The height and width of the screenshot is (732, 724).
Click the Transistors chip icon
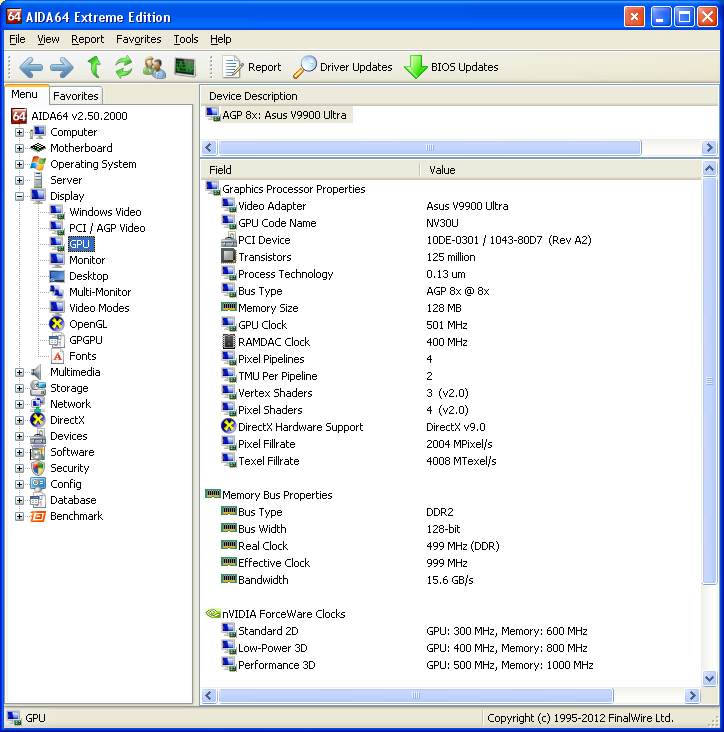(228, 256)
